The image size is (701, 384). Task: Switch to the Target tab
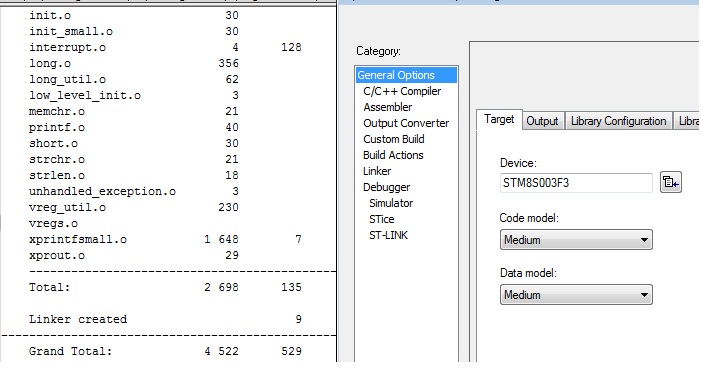point(499,119)
